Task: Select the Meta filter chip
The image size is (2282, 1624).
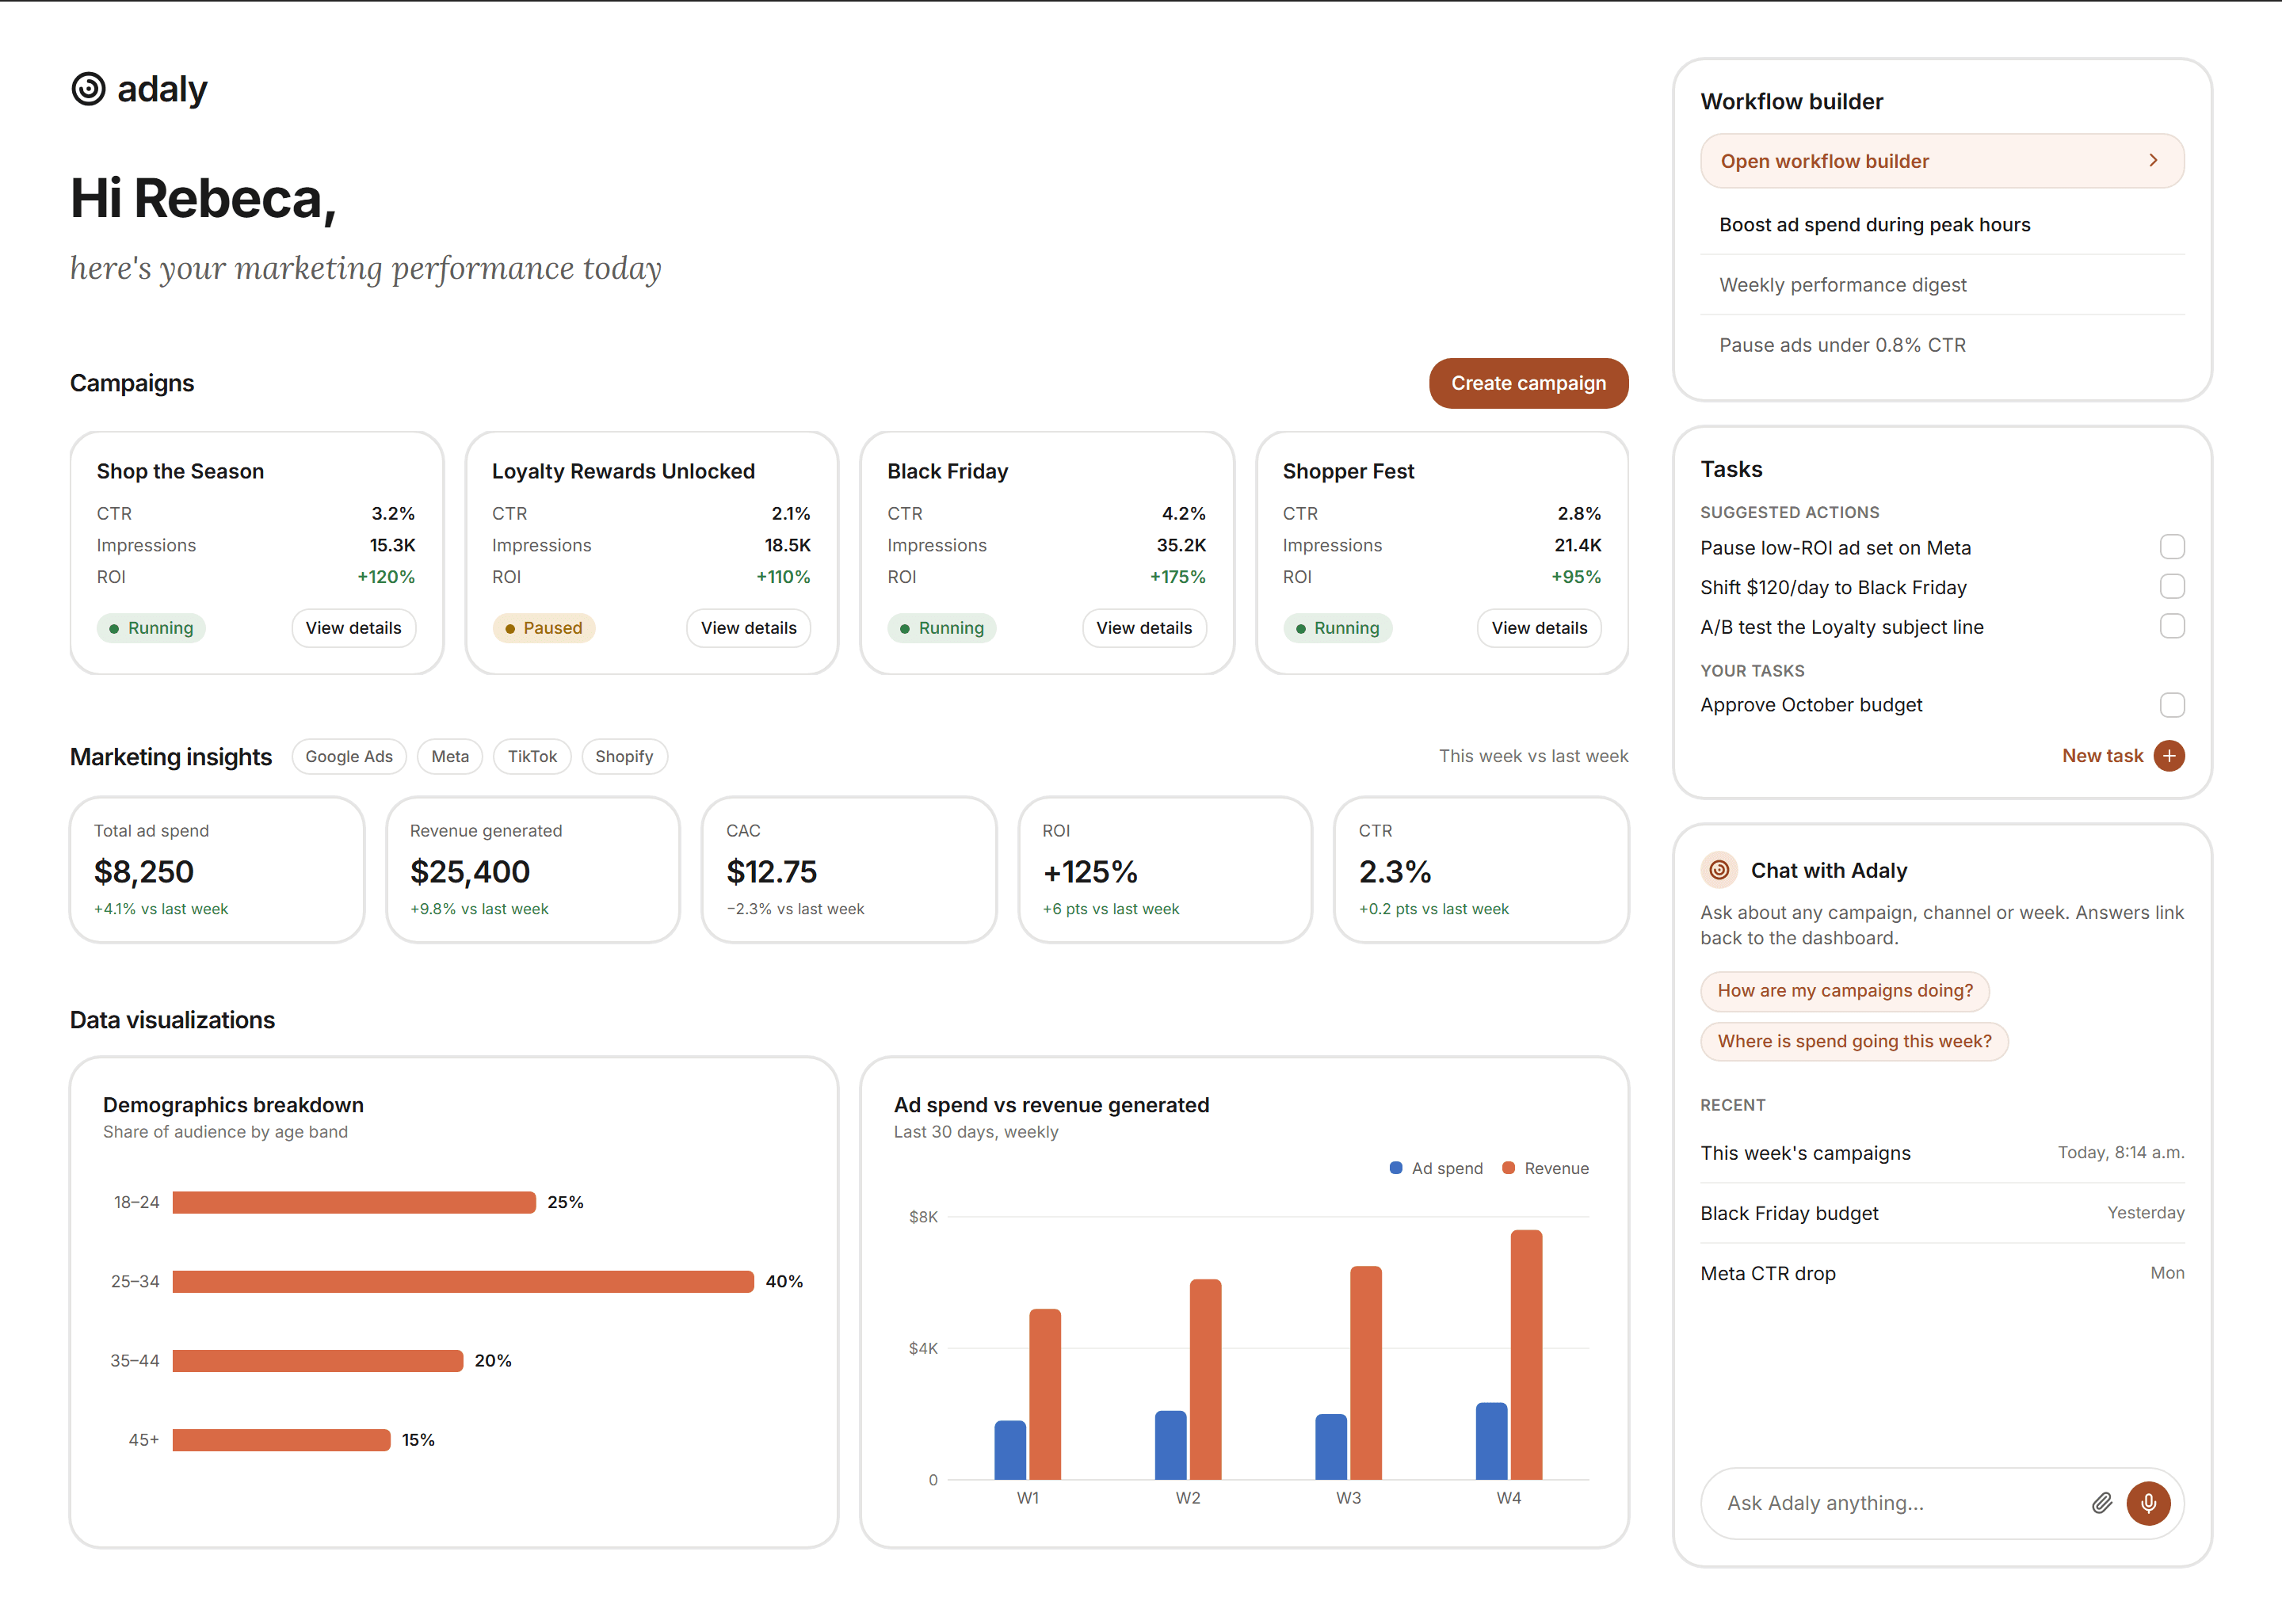Action: click(x=450, y=756)
